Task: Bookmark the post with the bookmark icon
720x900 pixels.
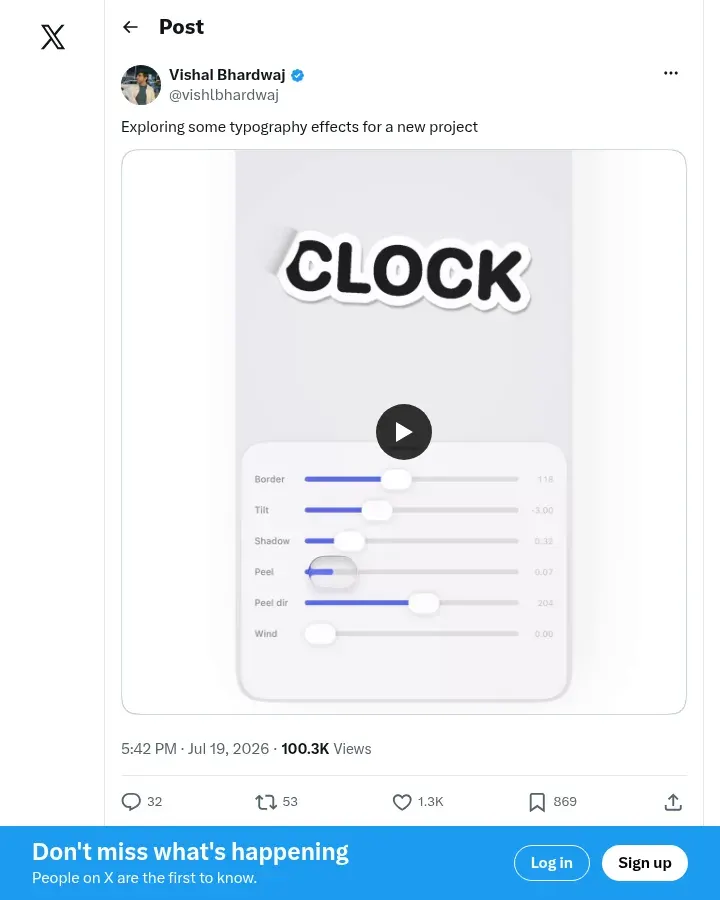Action: [537, 802]
